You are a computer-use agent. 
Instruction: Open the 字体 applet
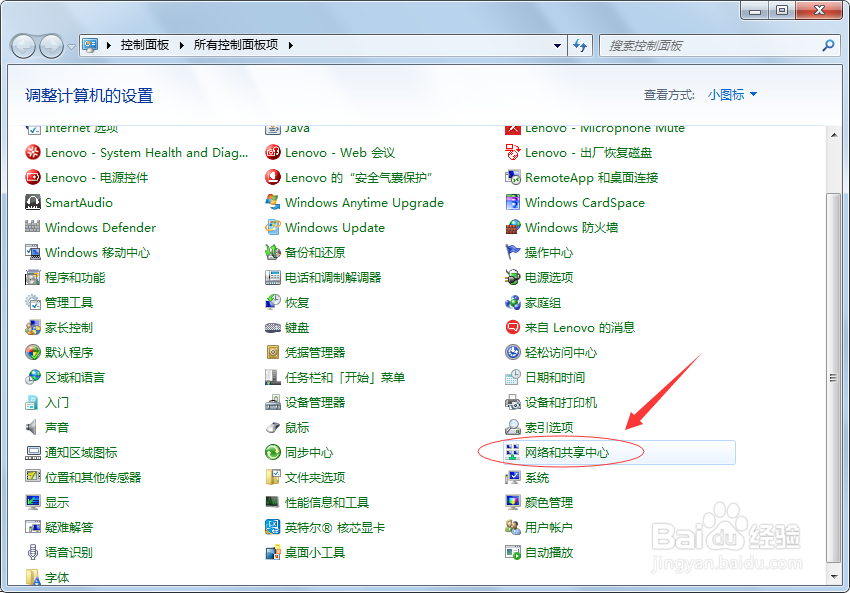pyautogui.click(x=56, y=577)
